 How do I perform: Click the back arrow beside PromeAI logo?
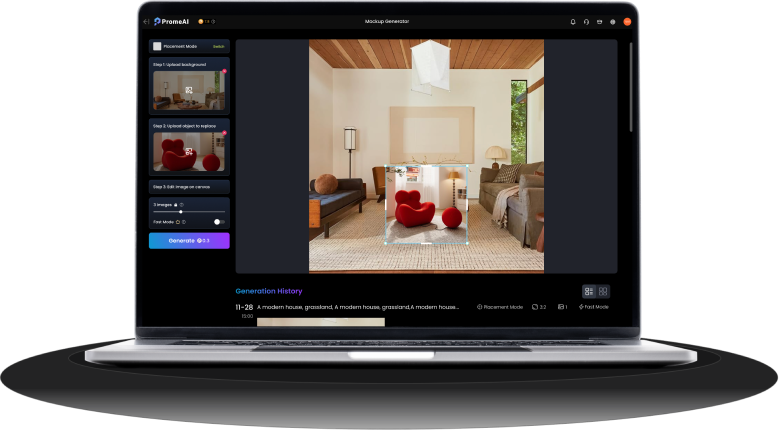pyautogui.click(x=147, y=21)
